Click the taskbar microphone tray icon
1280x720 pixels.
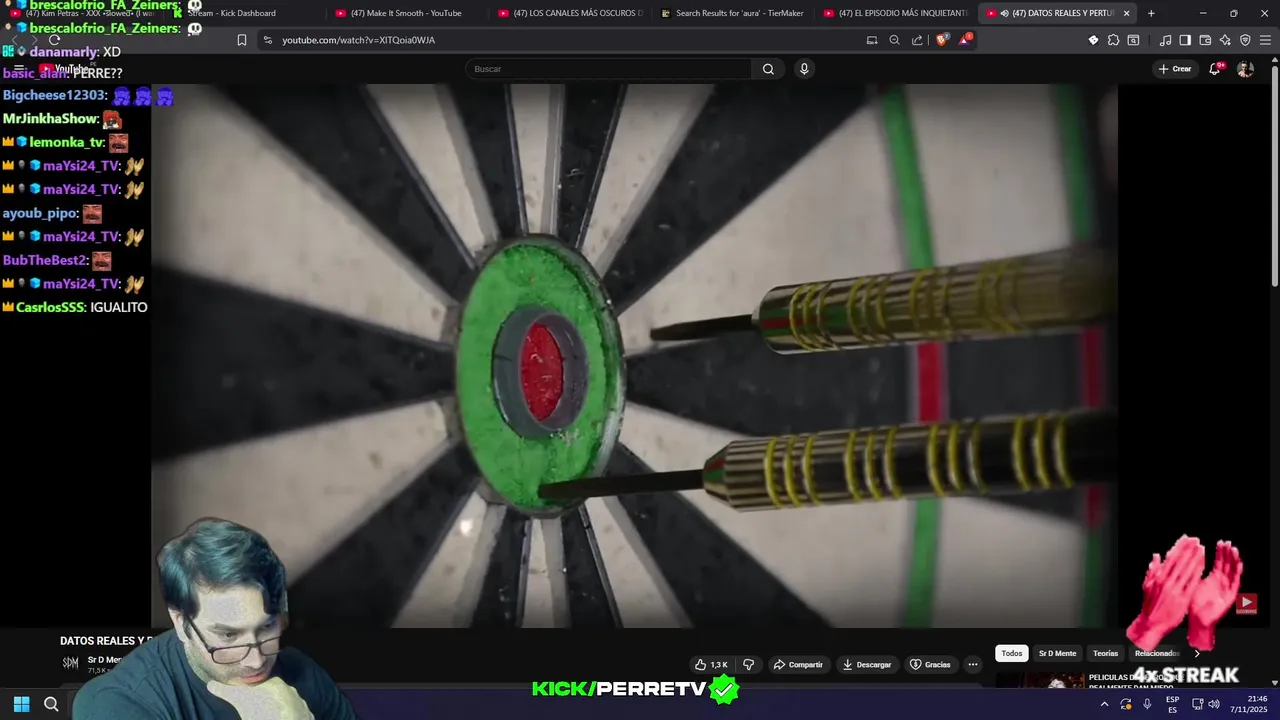[x=1147, y=704]
